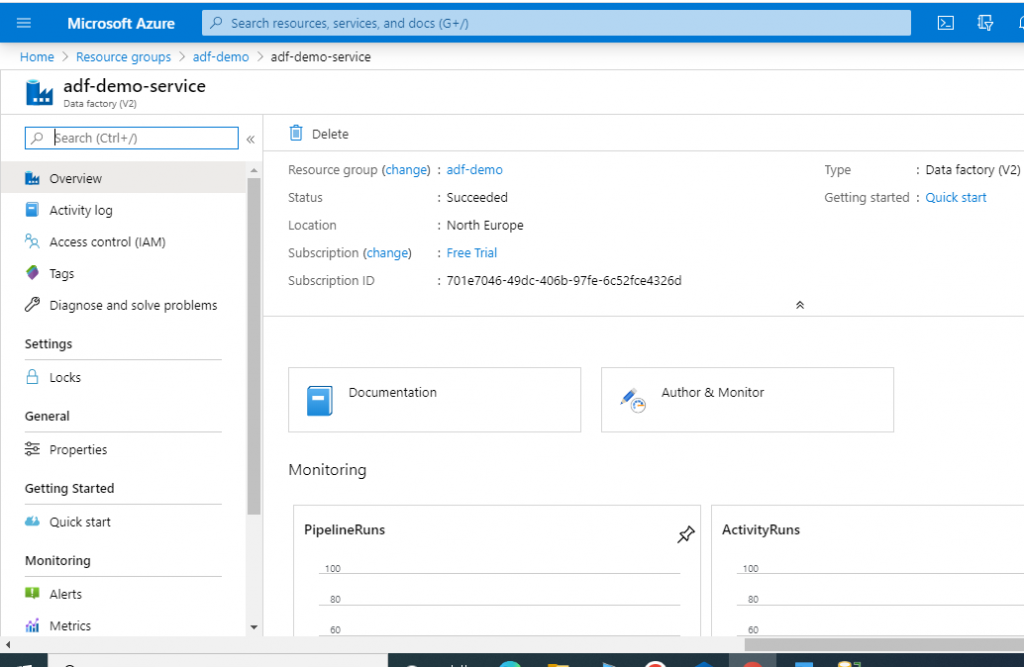The height and width of the screenshot is (667, 1024).
Task: Click the Locks padlock icon
Action: pos(32,376)
